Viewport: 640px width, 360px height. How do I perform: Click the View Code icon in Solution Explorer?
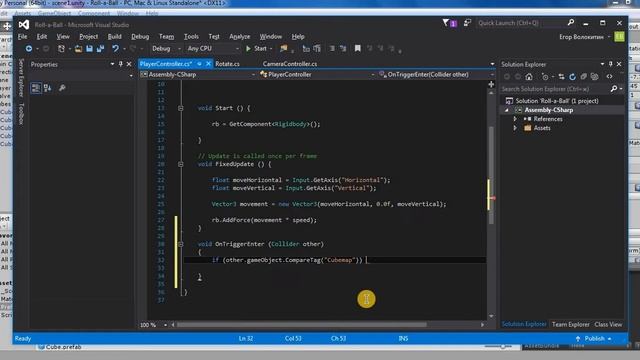pos(609,77)
